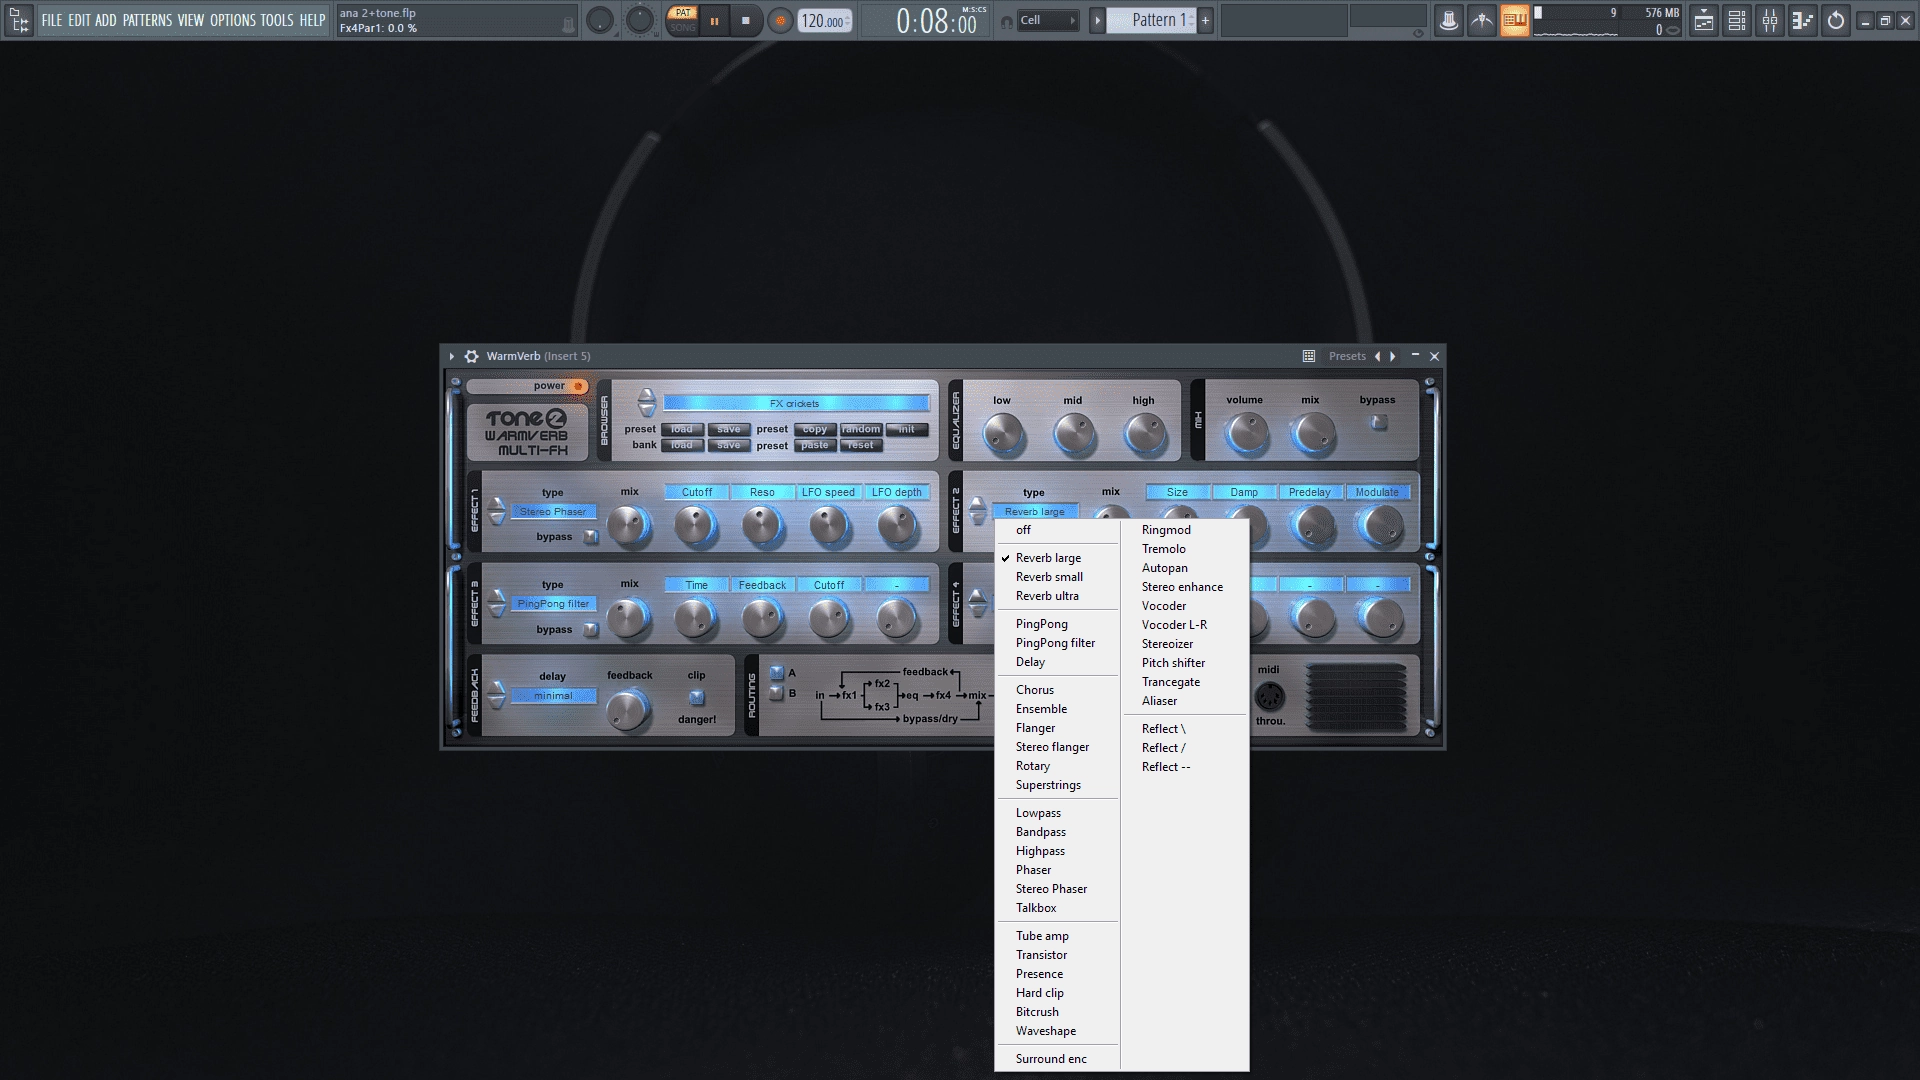Select routing option A
Image resolution: width=1920 pixels, height=1080 pixels.
click(x=776, y=673)
